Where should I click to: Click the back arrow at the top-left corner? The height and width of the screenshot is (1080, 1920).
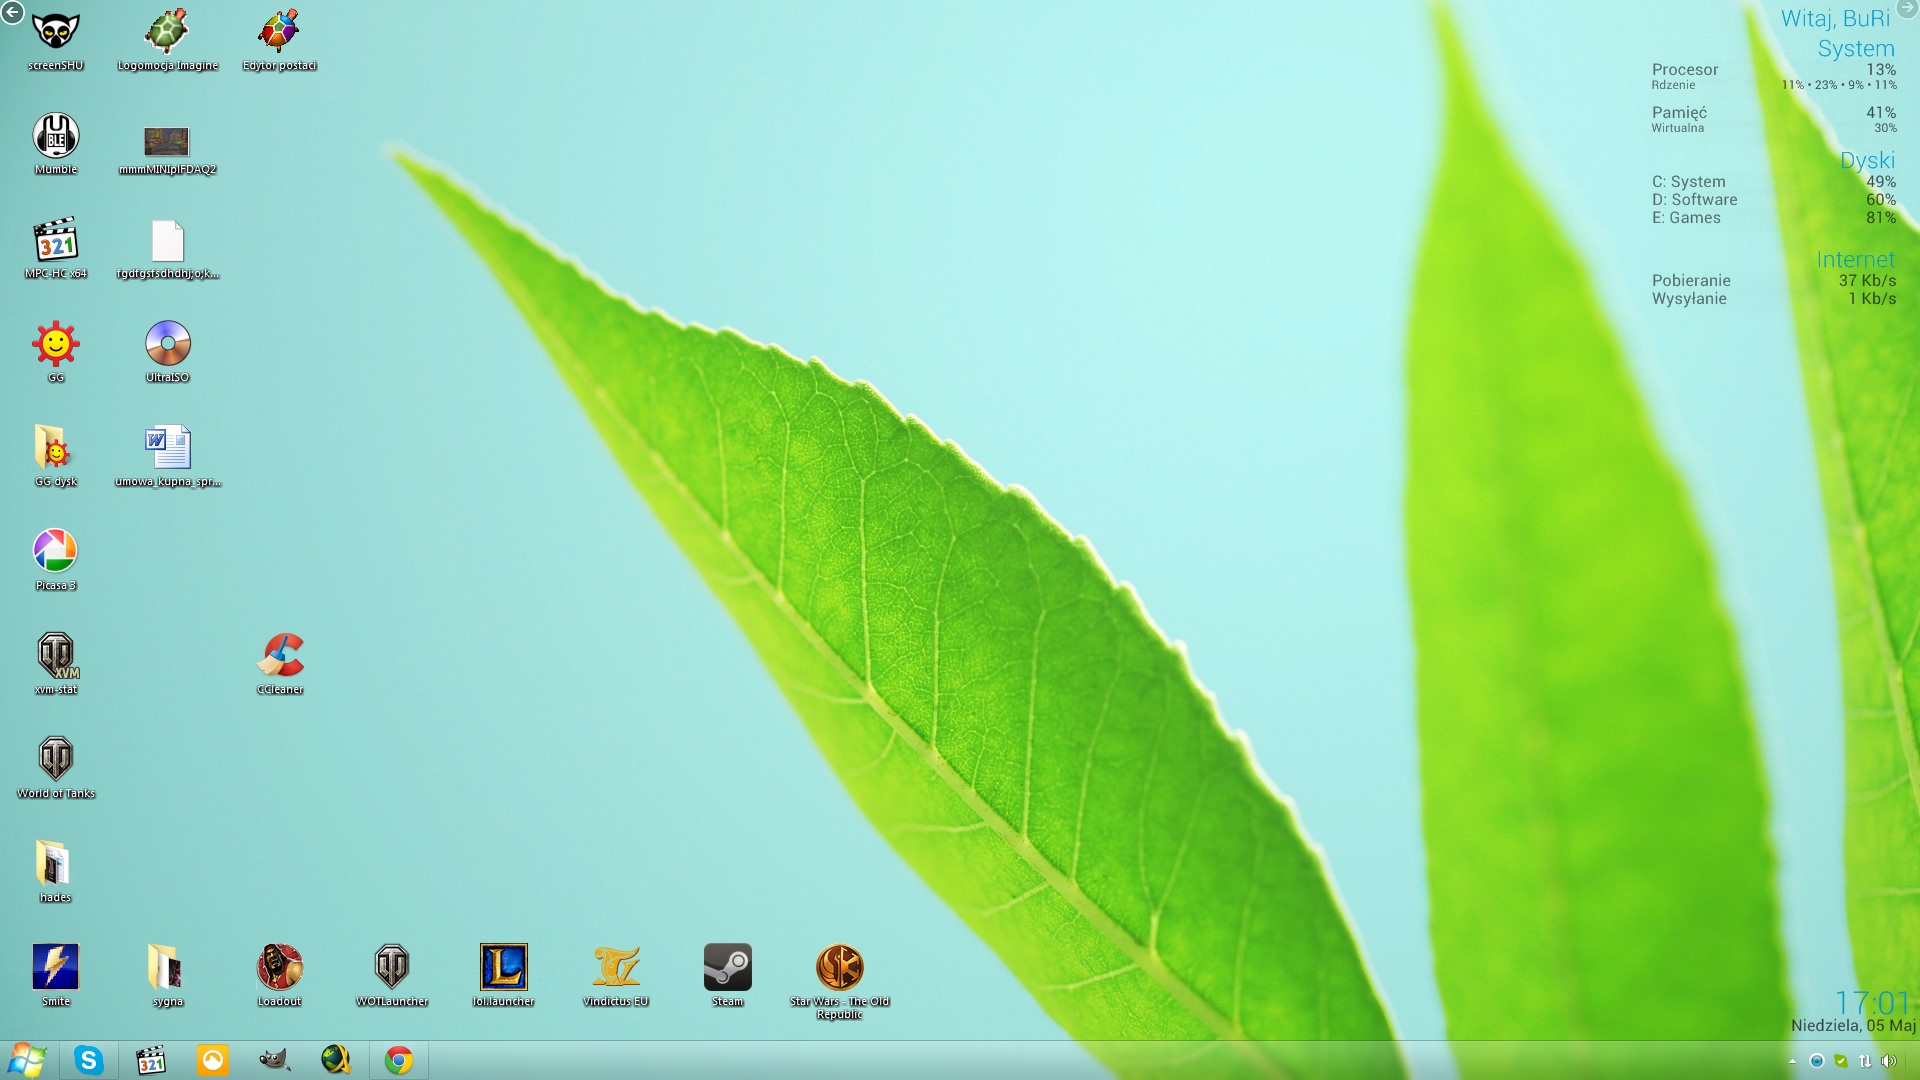click(12, 12)
